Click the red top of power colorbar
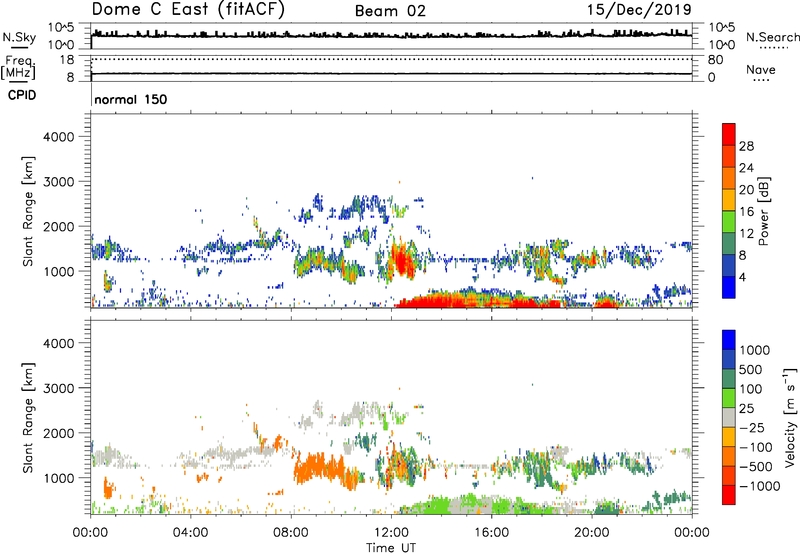 (729, 134)
